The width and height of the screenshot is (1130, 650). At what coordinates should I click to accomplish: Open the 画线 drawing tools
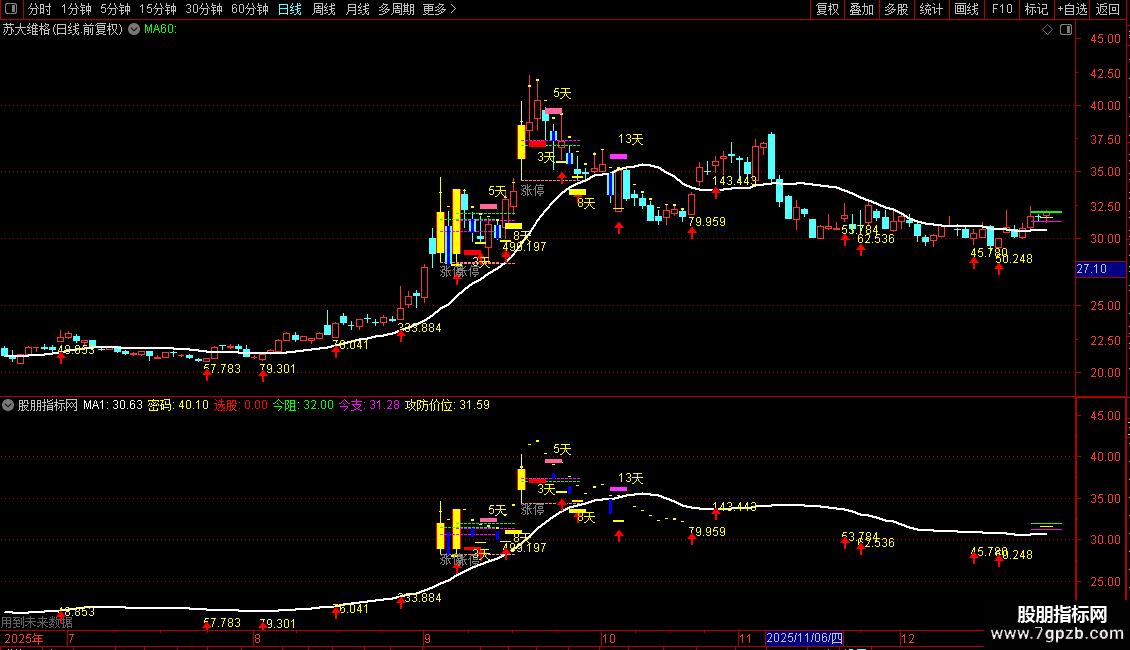tap(966, 9)
